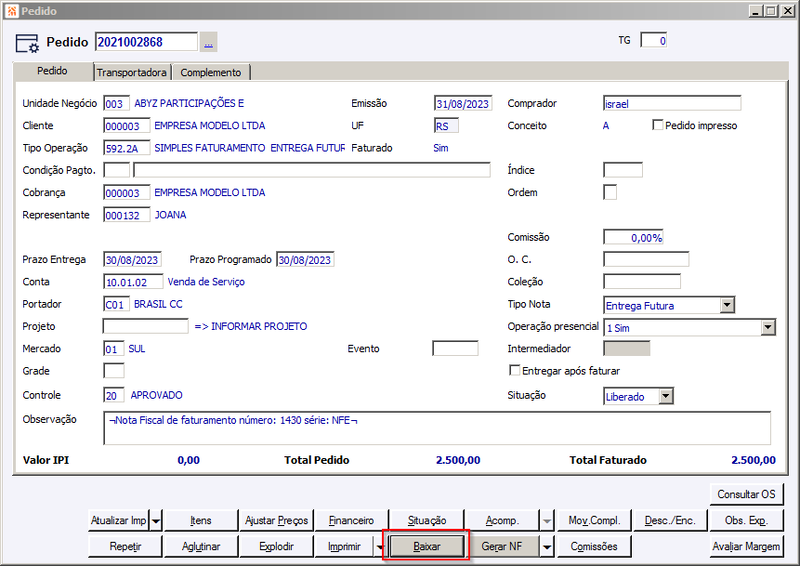
Task: Focus the Índice field
Action: pyautogui.click(x=623, y=170)
